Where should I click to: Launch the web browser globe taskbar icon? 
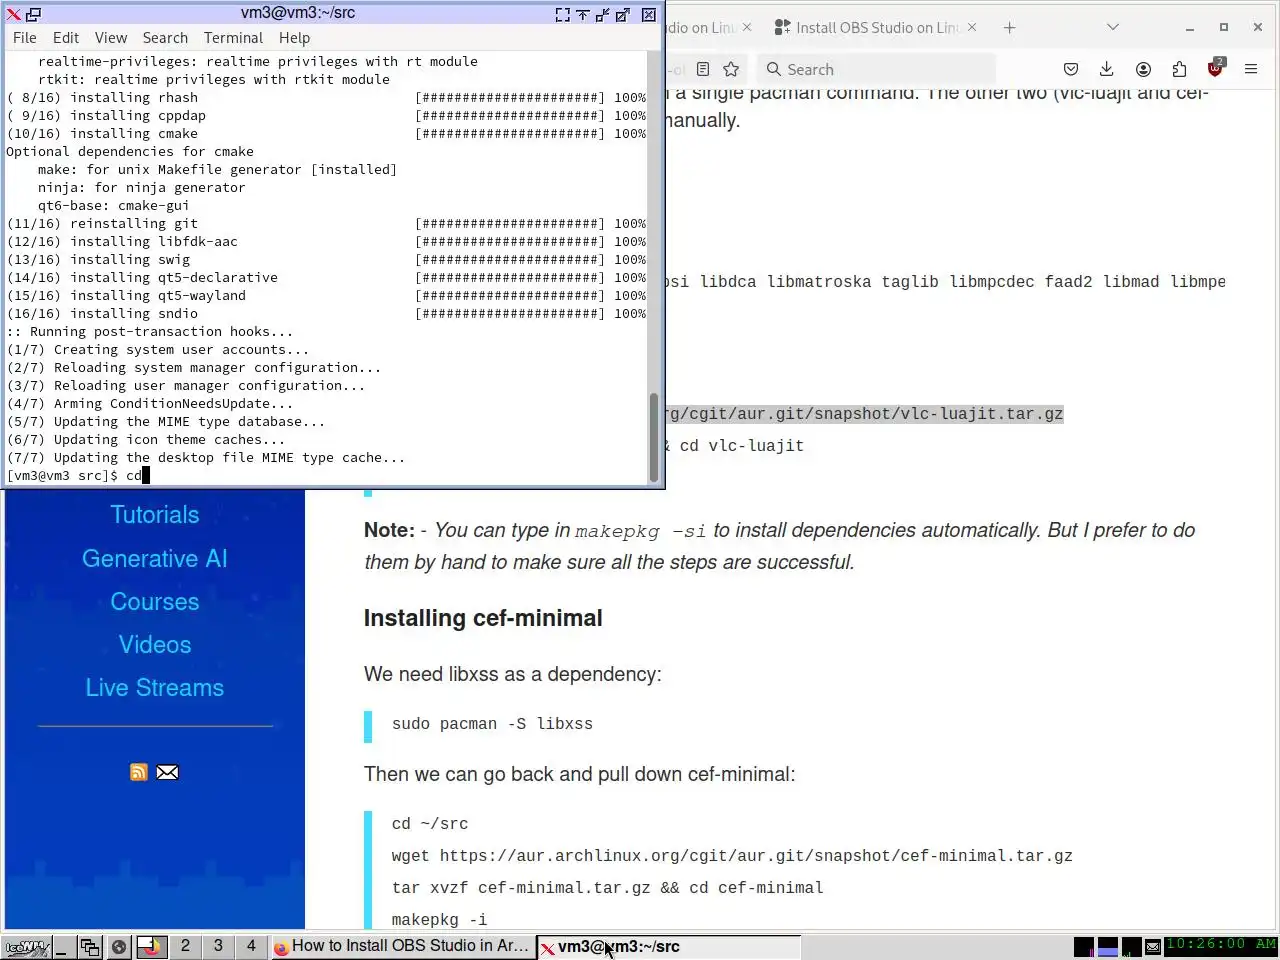pyautogui.click(x=118, y=946)
